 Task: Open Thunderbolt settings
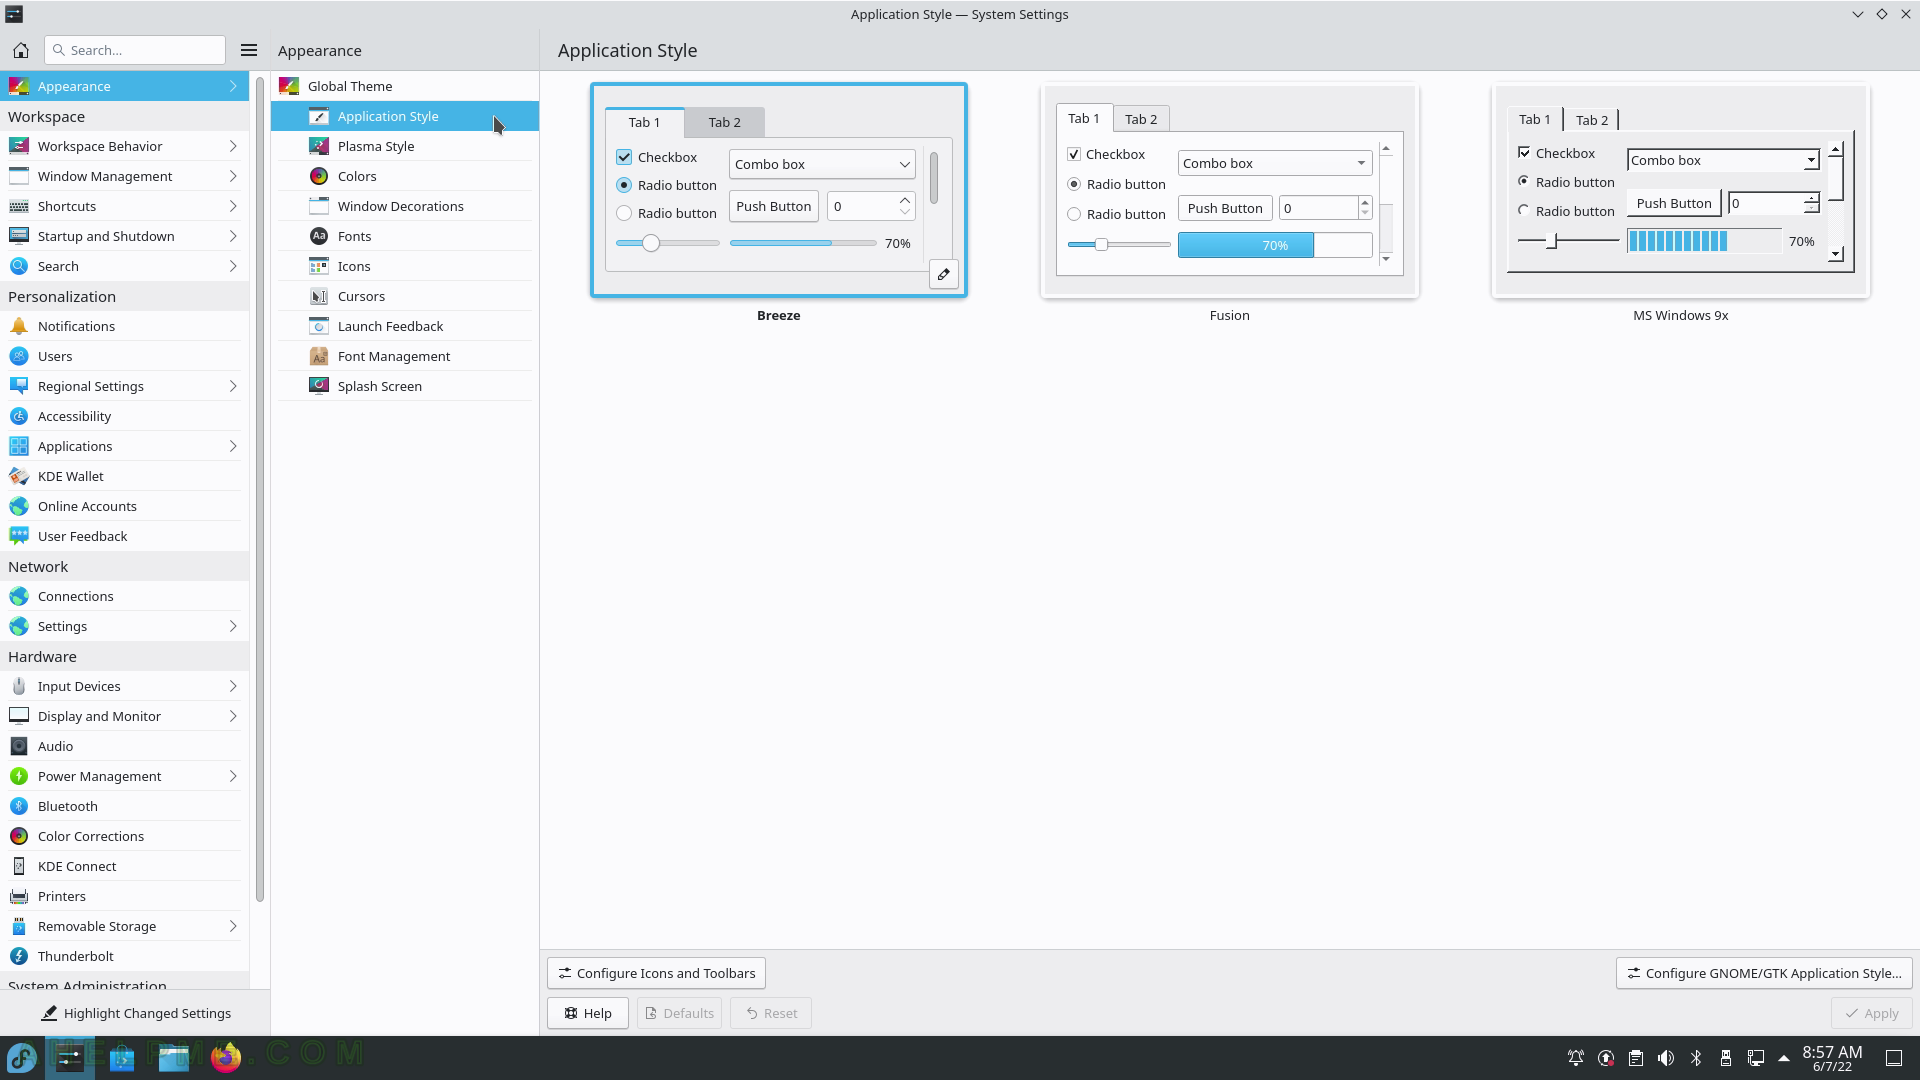(x=124, y=956)
